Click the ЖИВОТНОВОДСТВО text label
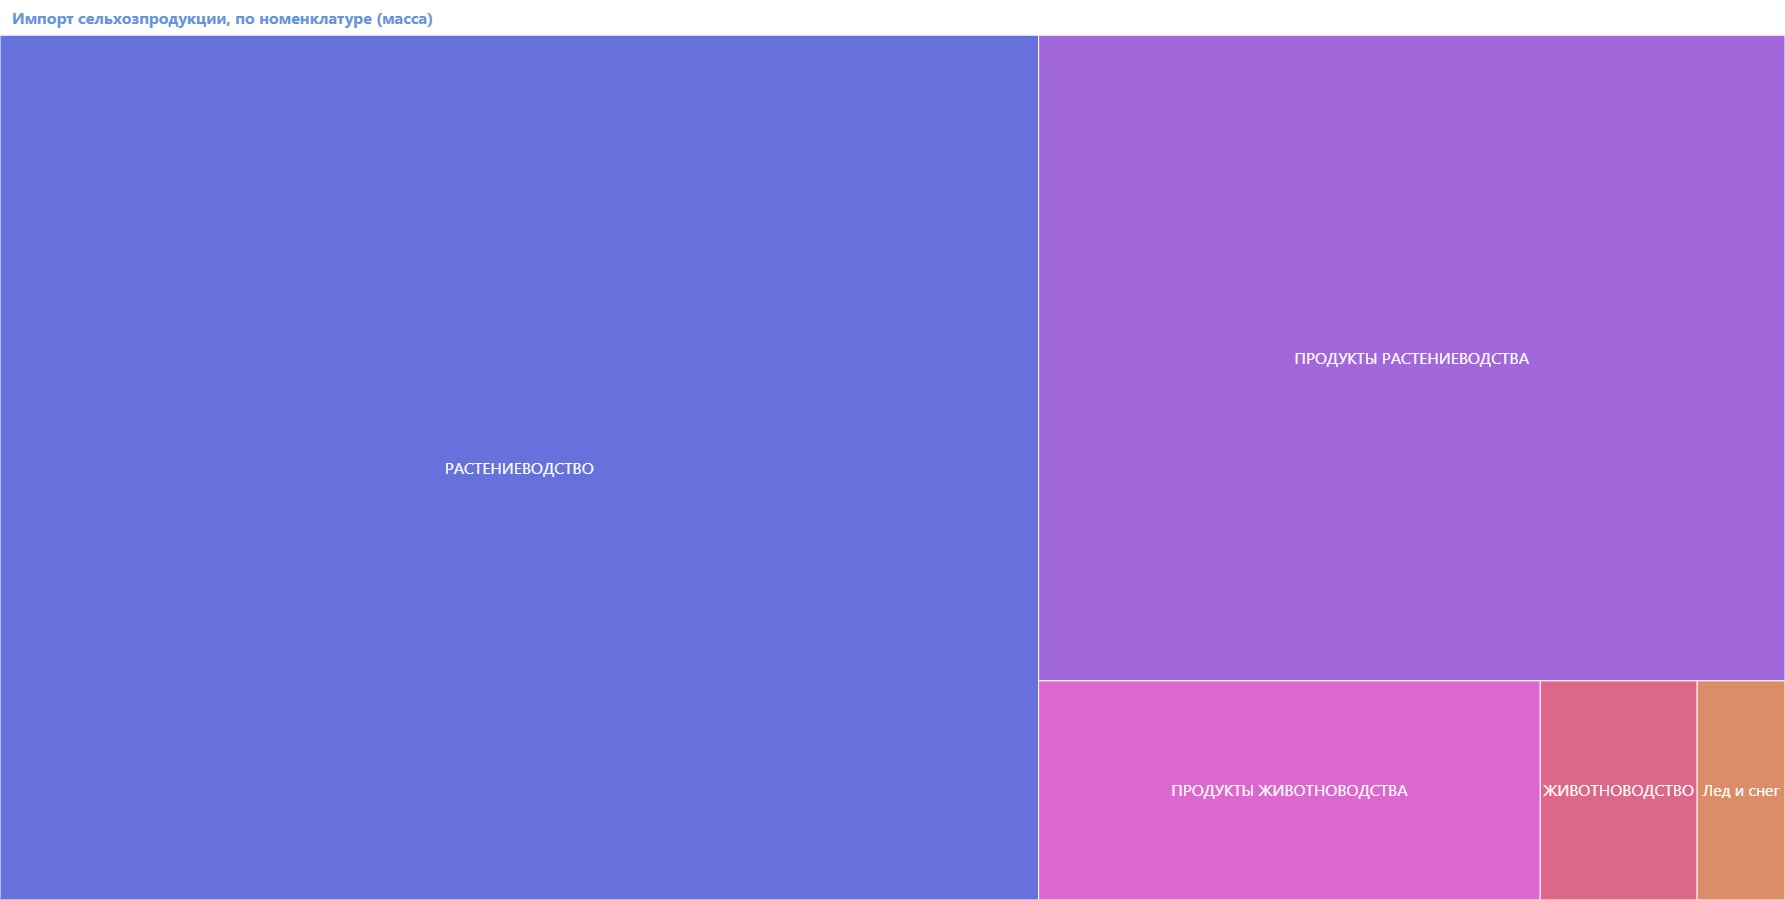 pyautogui.click(x=1618, y=791)
